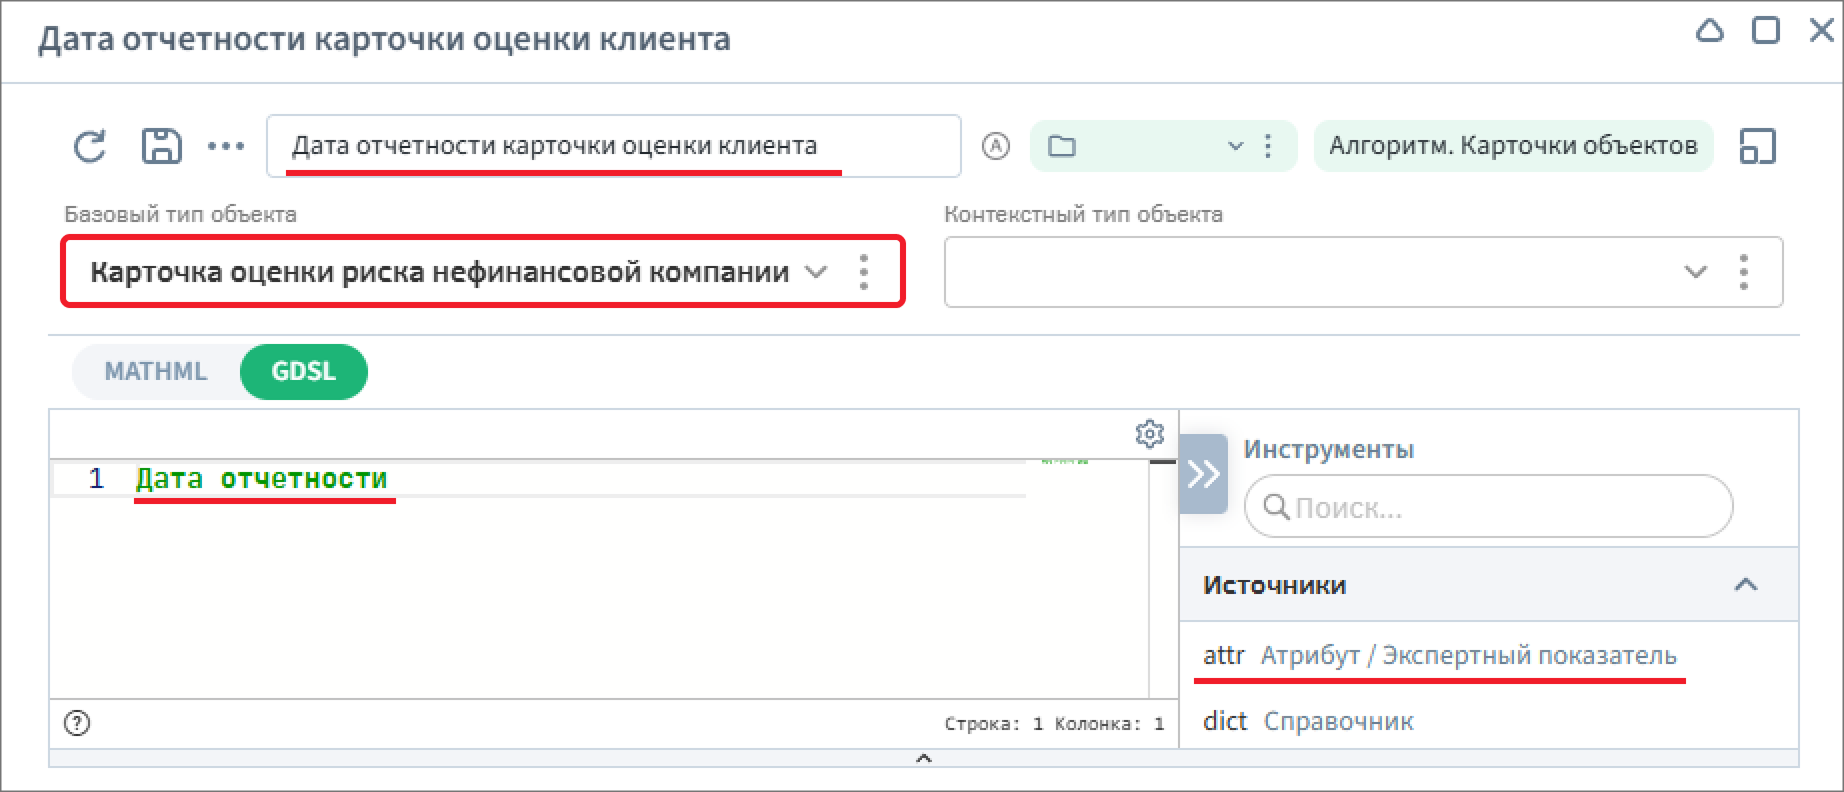
Task: Click line number 1 in editor gutter
Action: click(96, 479)
